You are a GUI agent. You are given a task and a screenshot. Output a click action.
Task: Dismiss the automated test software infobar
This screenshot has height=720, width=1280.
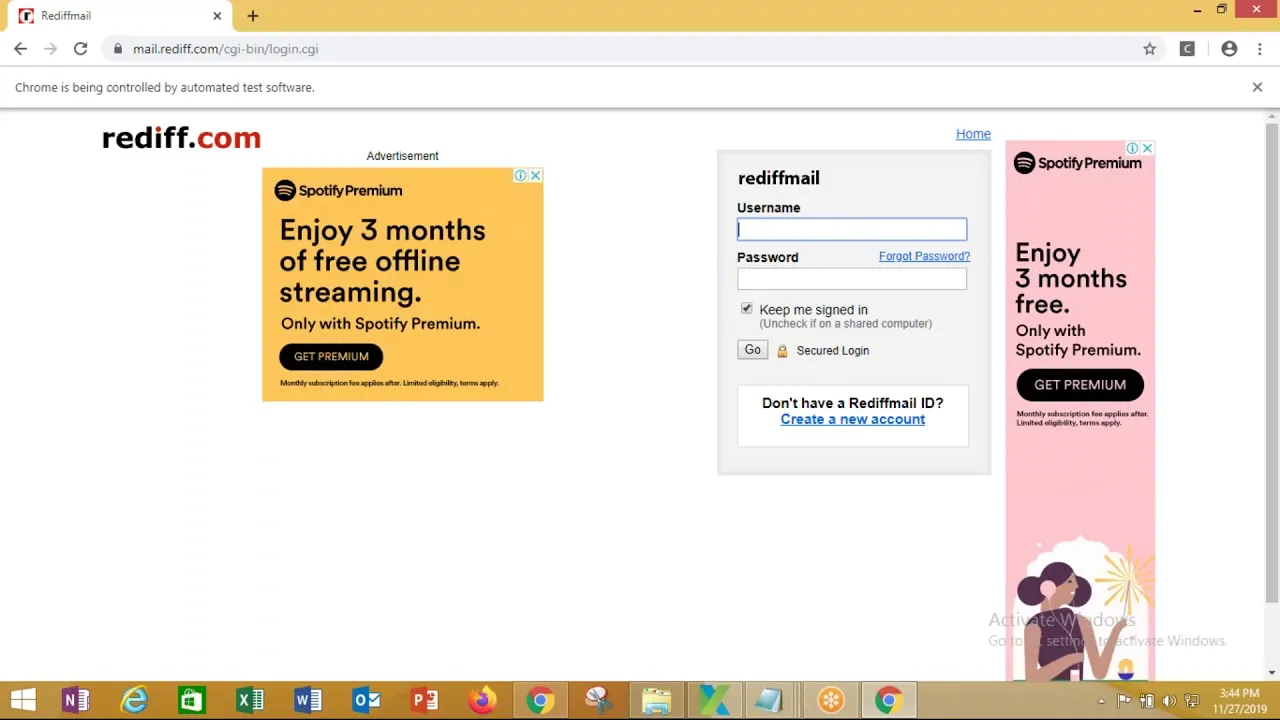click(1257, 87)
